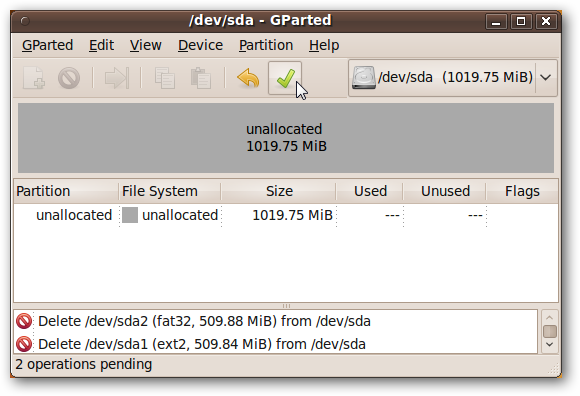Select pending Delete /dev/sda2 operation

pos(276,321)
